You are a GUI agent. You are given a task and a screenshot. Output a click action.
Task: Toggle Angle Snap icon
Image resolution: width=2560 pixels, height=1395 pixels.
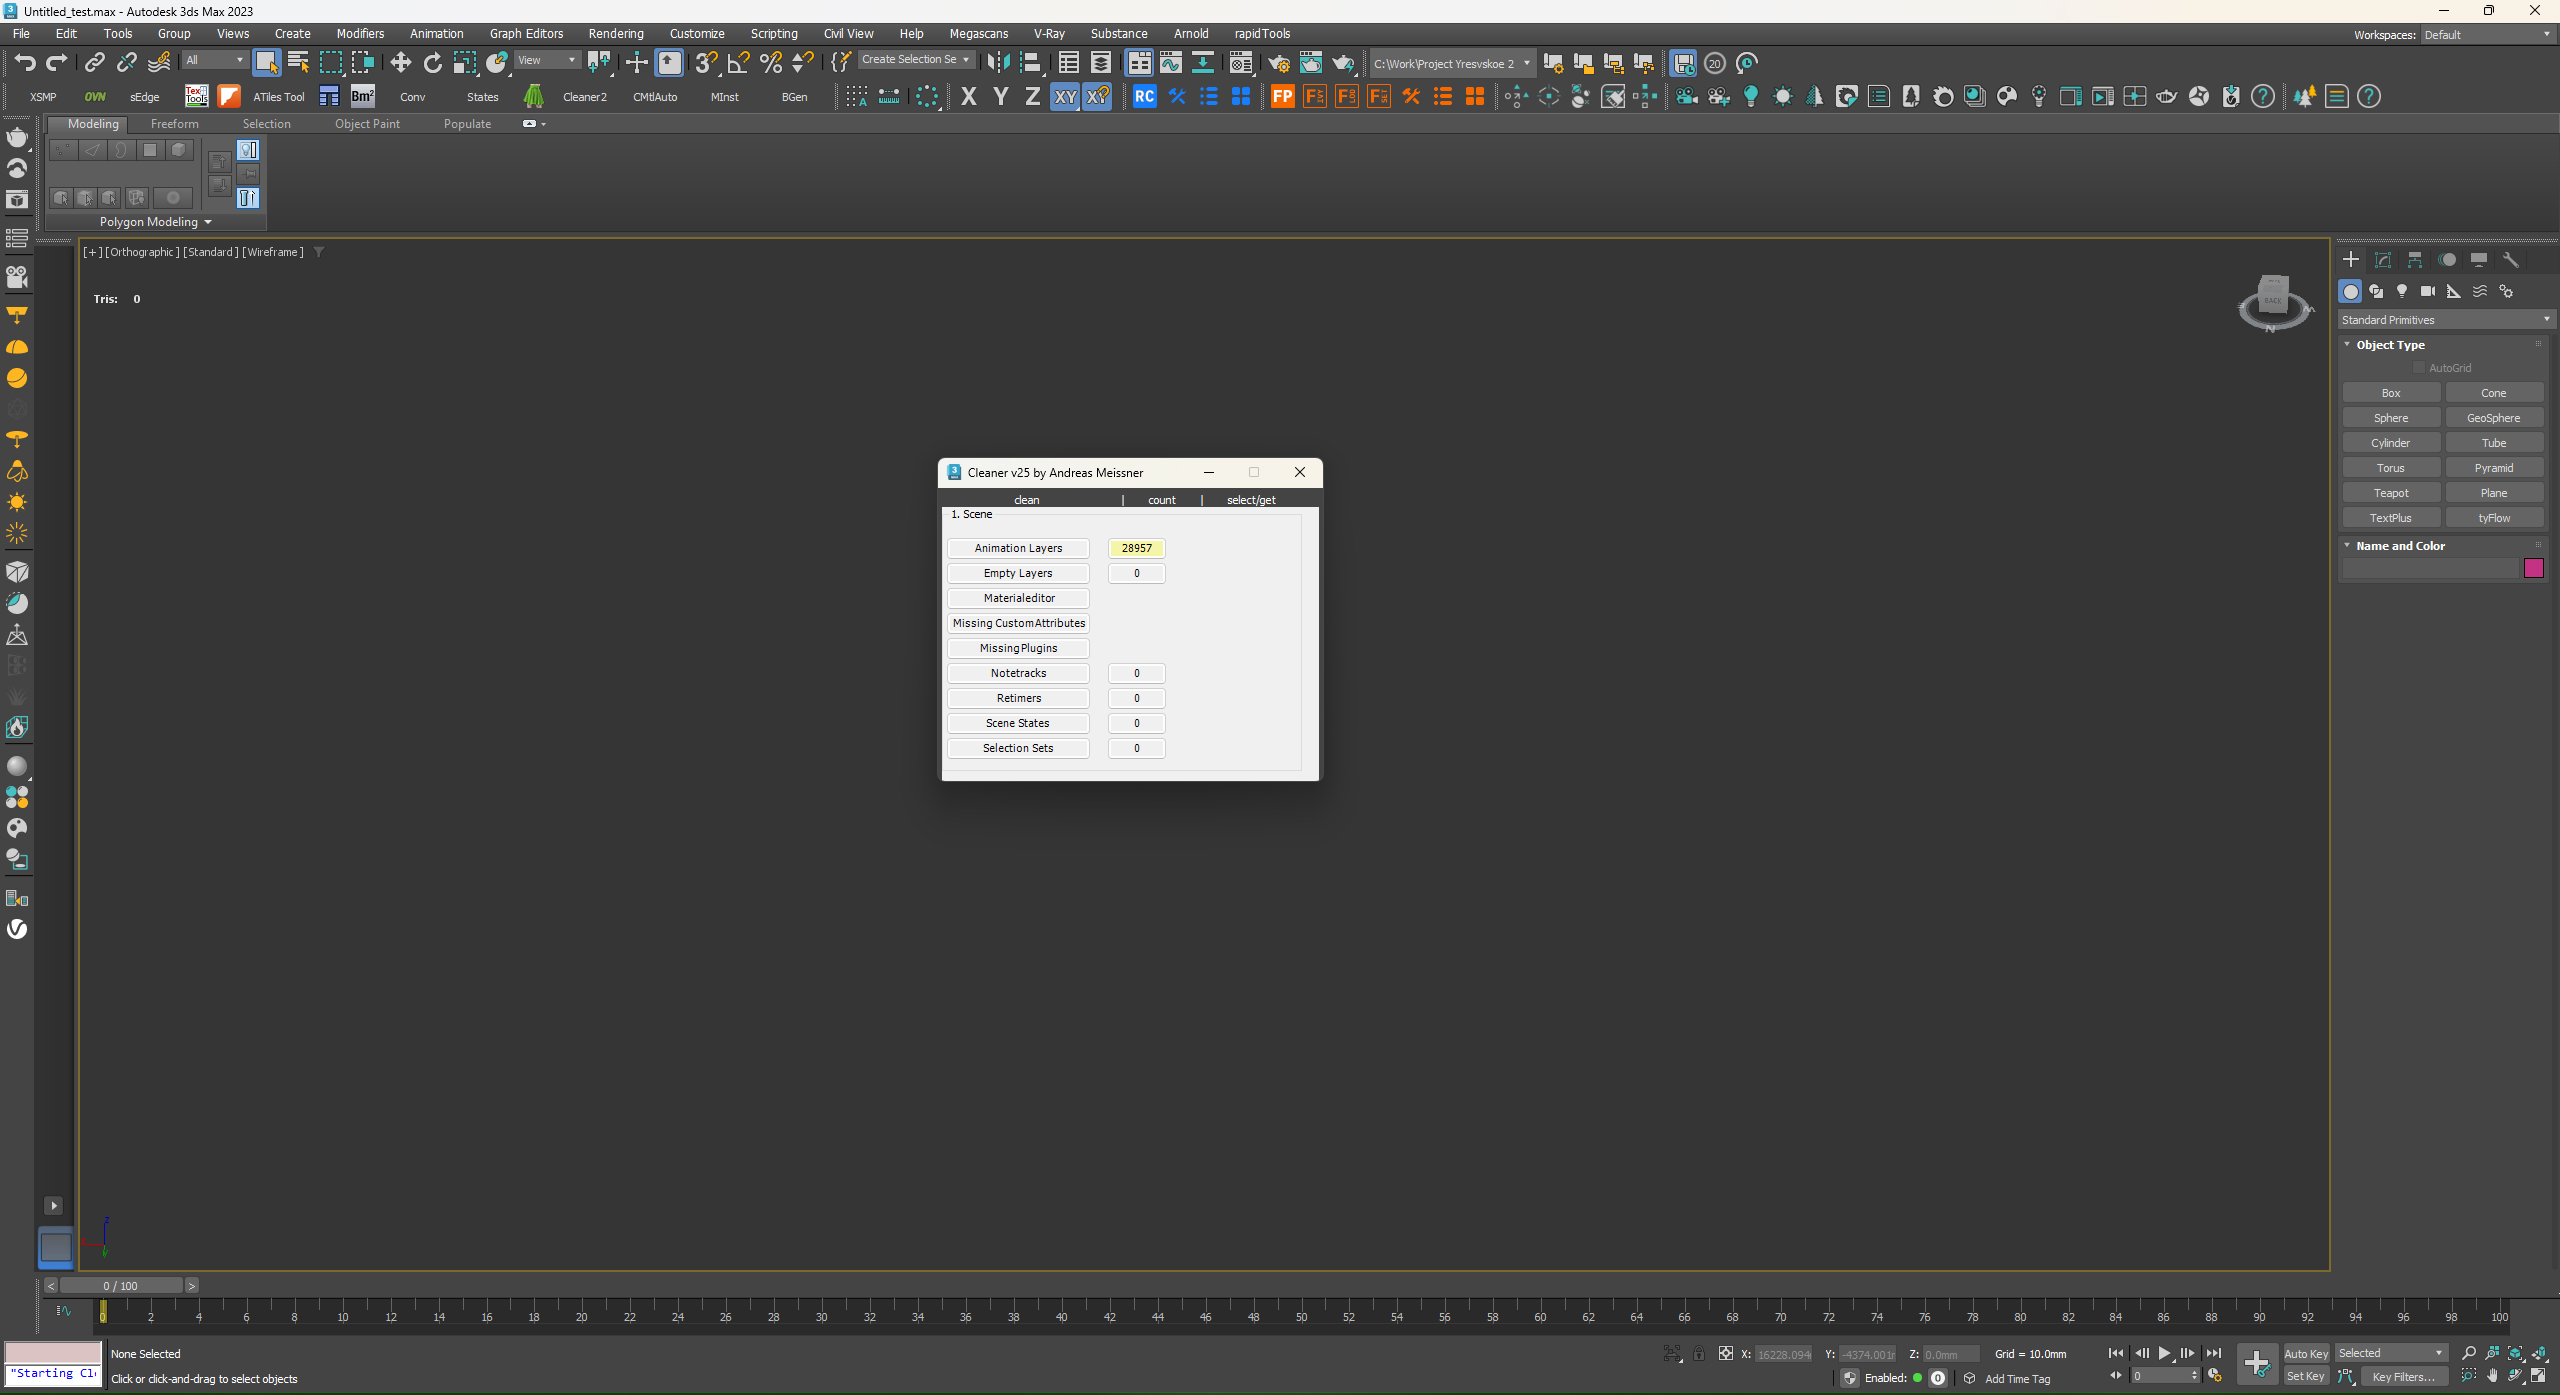pyautogui.click(x=738, y=63)
